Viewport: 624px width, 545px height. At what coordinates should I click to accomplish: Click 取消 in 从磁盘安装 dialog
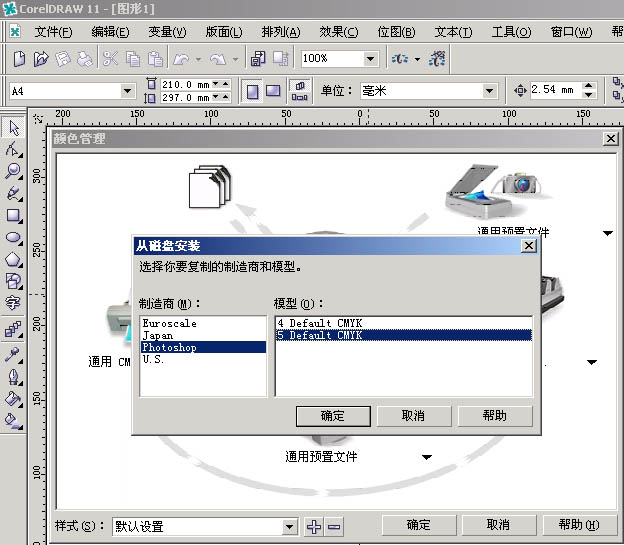click(x=414, y=416)
